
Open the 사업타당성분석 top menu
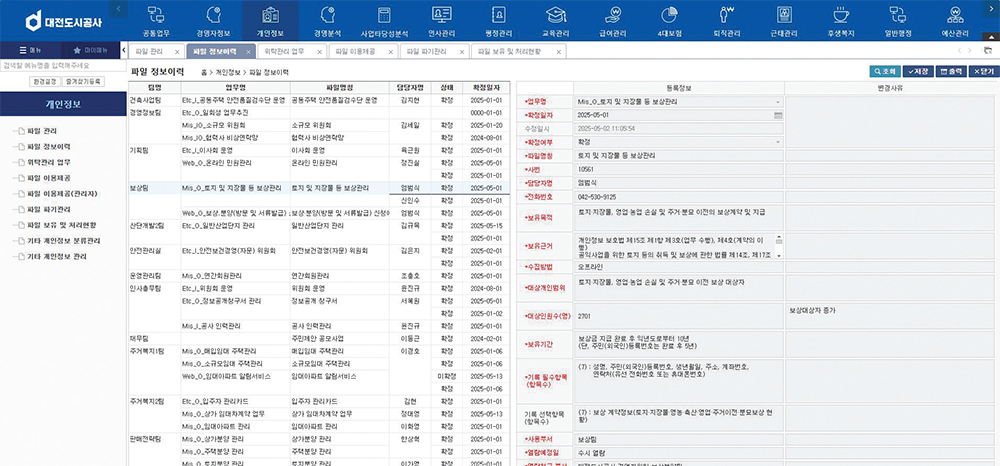point(384,21)
